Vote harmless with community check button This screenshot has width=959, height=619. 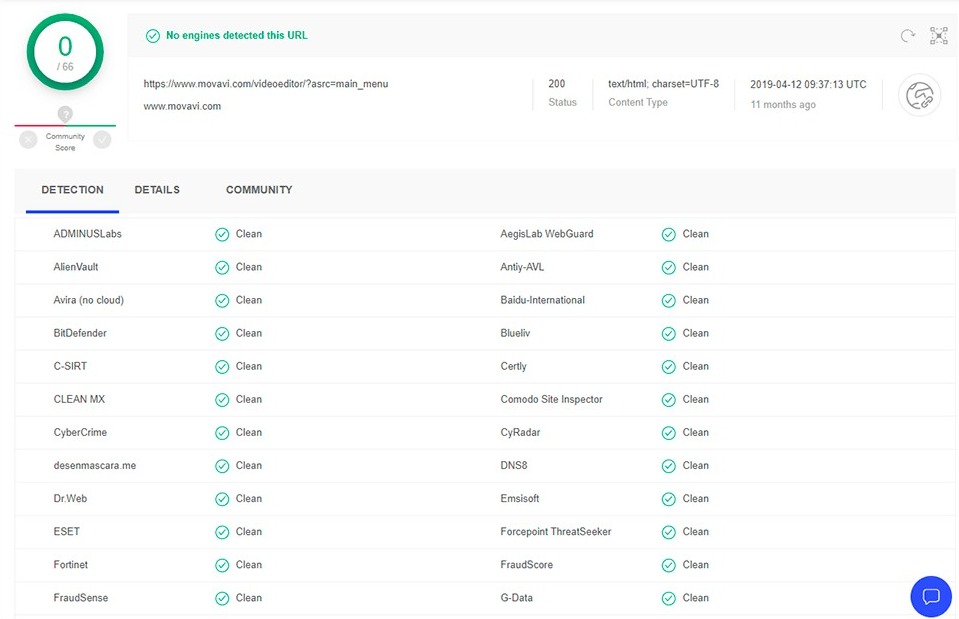(x=102, y=140)
